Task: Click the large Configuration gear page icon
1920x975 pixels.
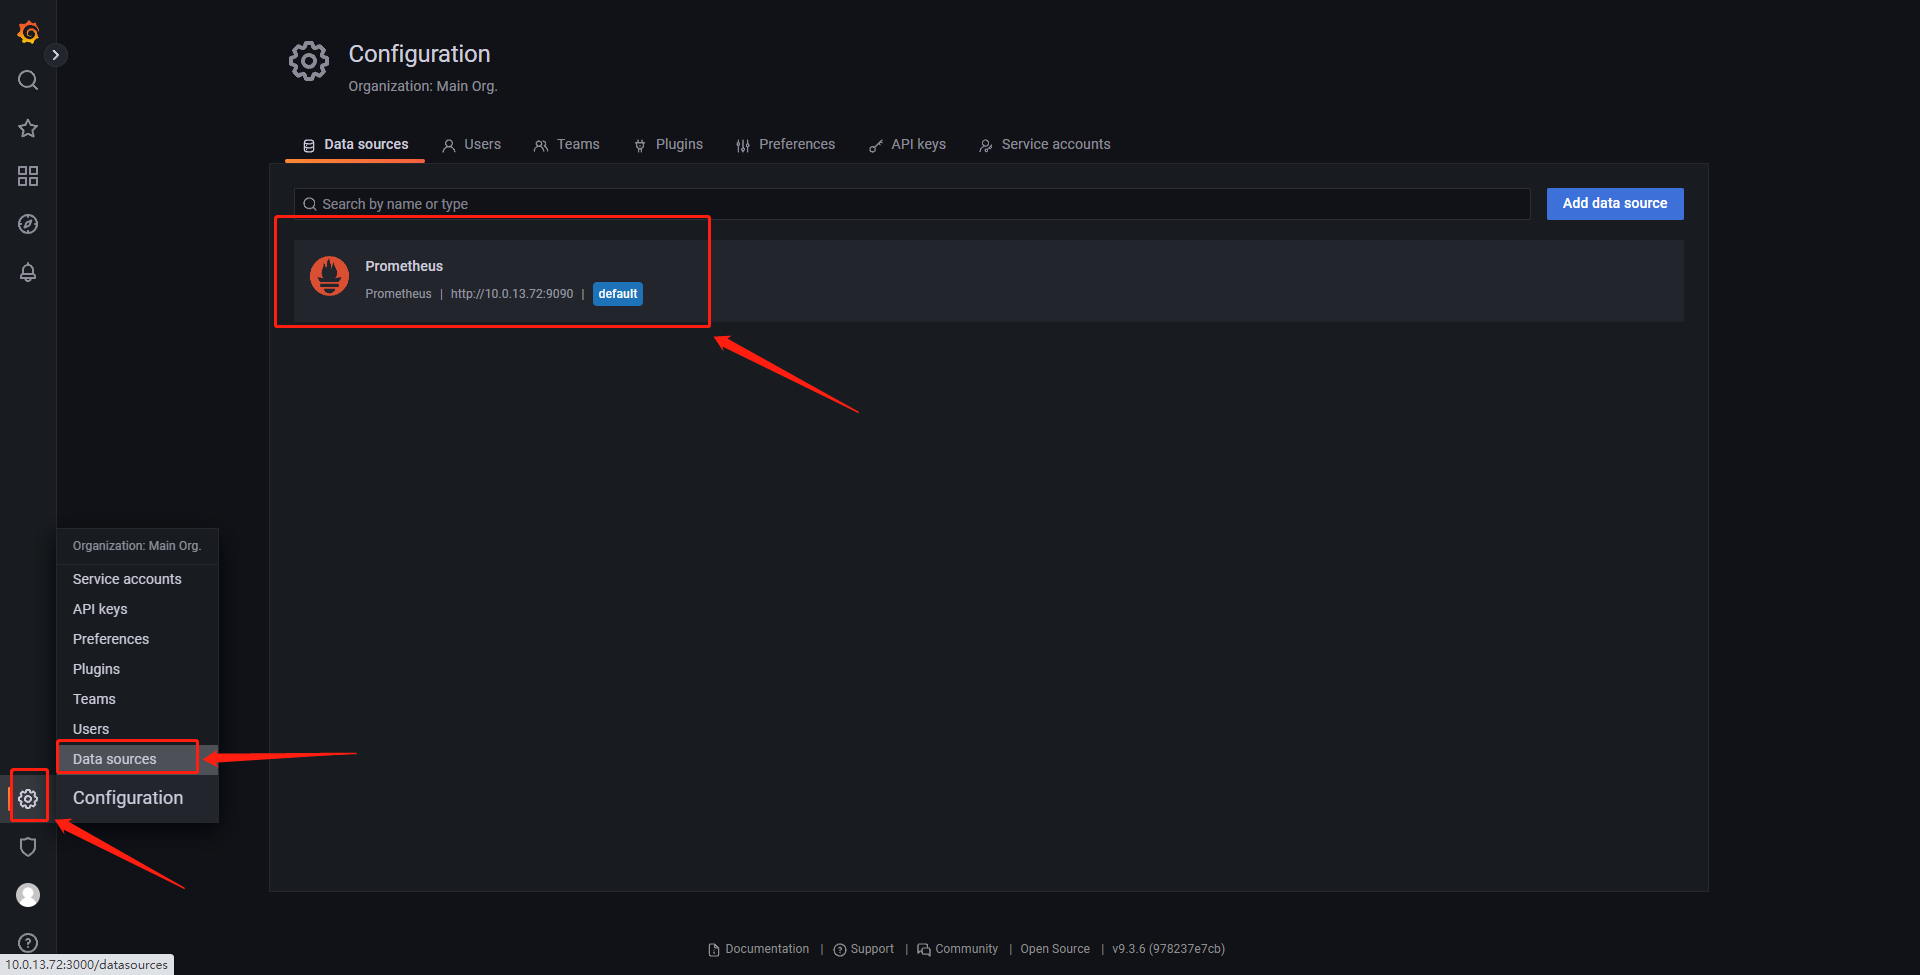Action: pyautogui.click(x=309, y=62)
